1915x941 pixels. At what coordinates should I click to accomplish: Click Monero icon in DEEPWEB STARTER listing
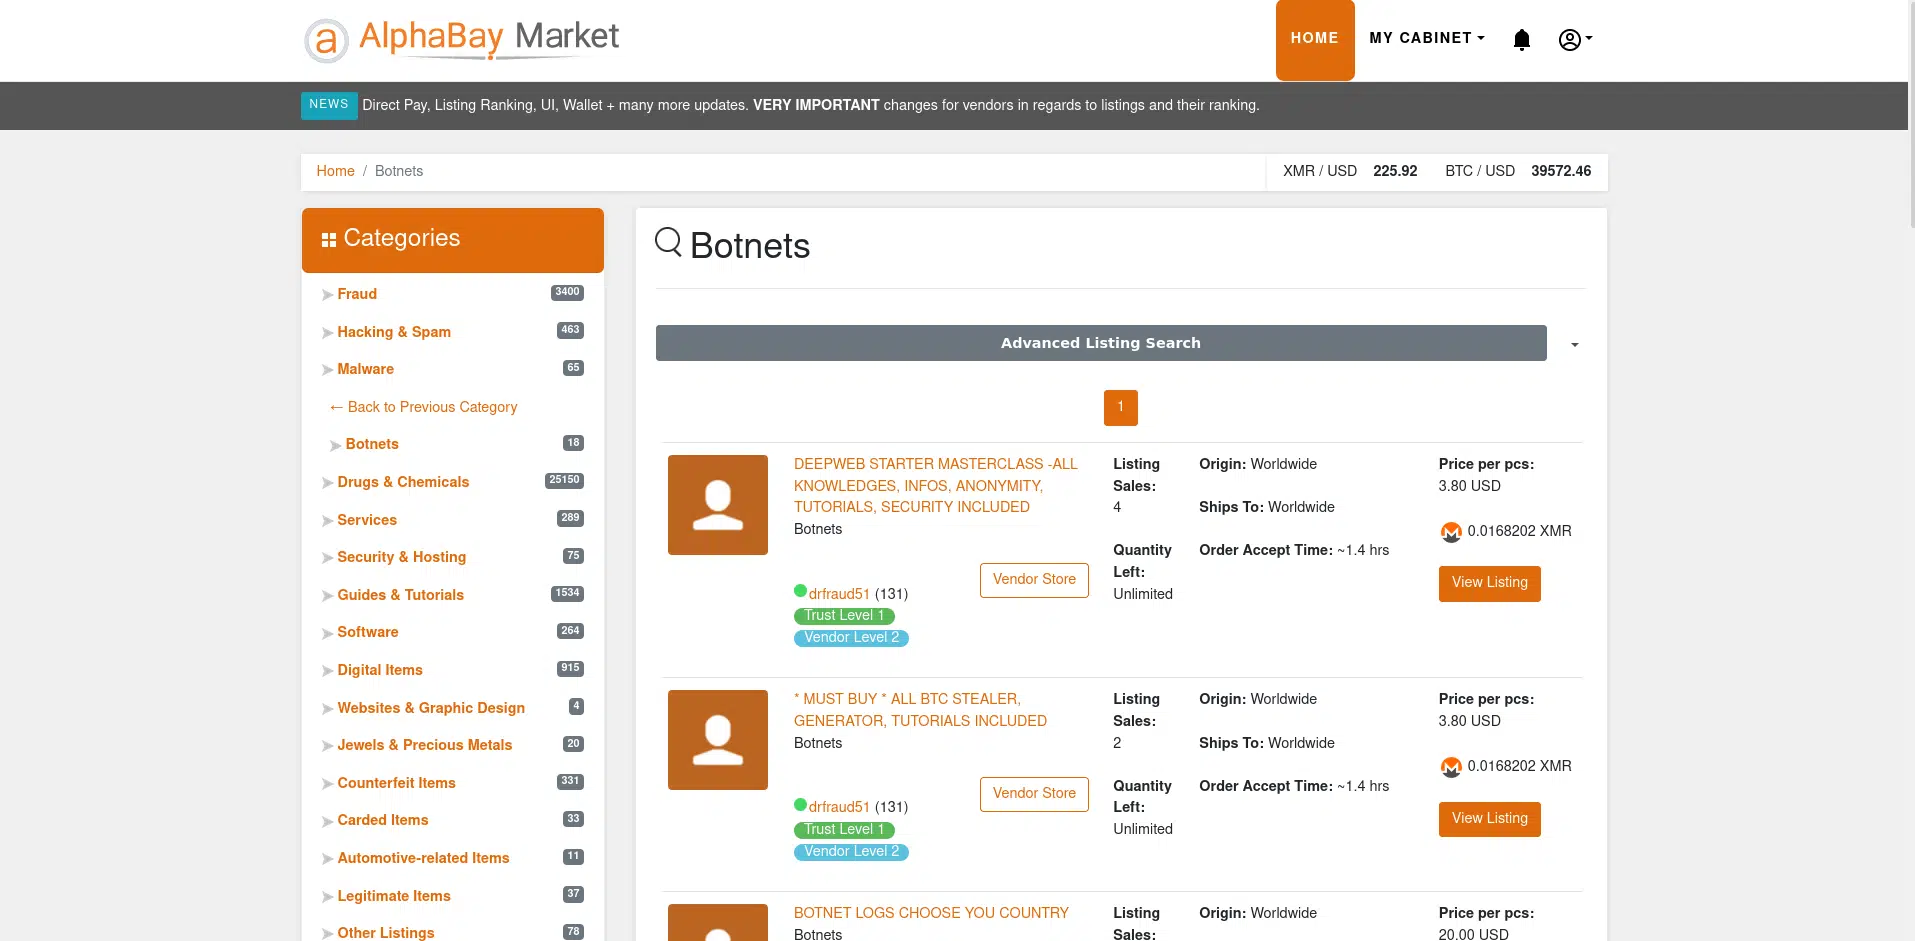click(1451, 532)
